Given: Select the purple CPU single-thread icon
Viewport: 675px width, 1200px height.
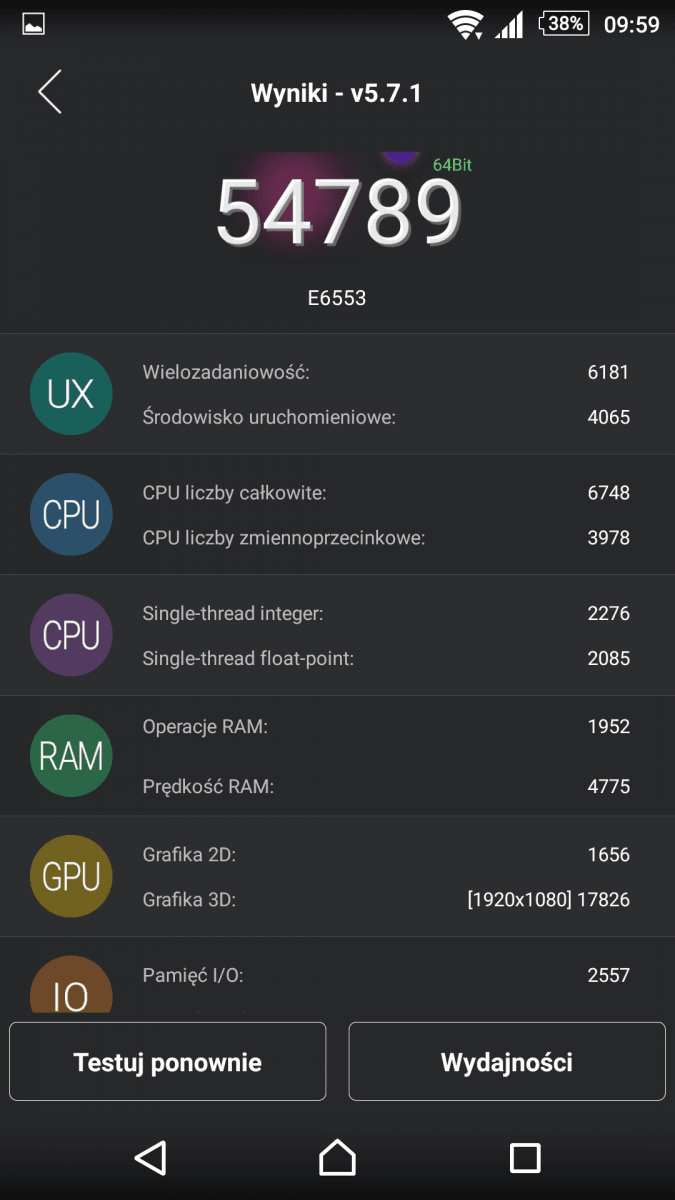Looking at the screenshot, I should pyautogui.click(x=71, y=635).
